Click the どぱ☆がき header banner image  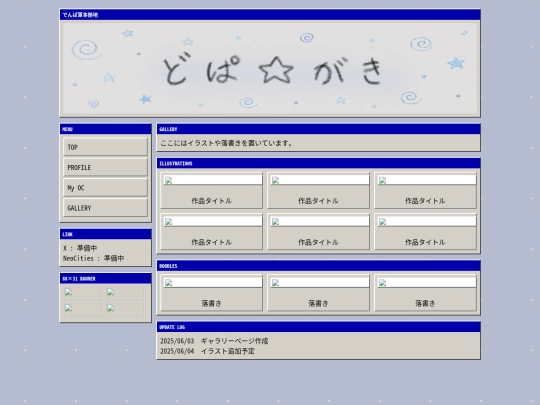coord(270,69)
